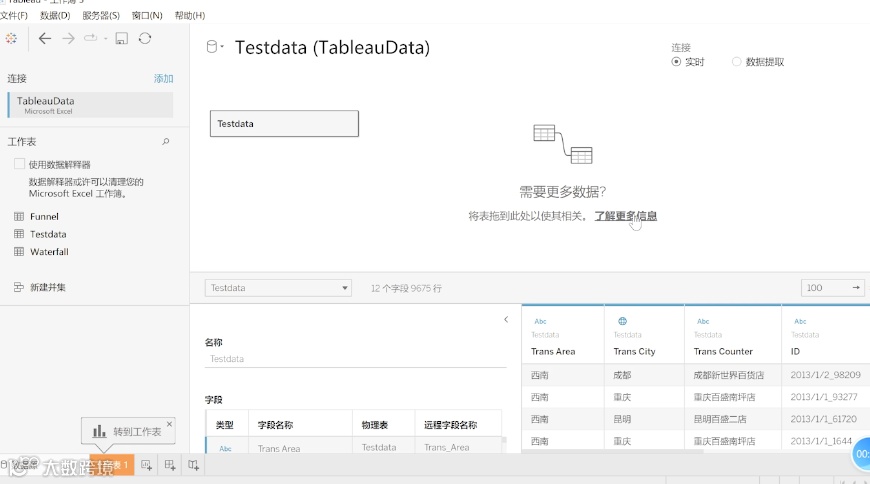
Task: Search worksheets with magnifier icon
Action: [165, 142]
